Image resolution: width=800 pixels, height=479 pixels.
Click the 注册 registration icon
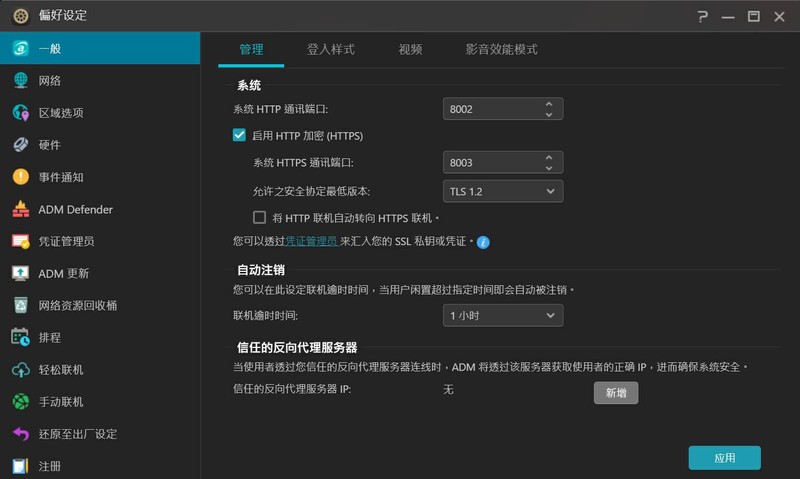click(x=20, y=466)
